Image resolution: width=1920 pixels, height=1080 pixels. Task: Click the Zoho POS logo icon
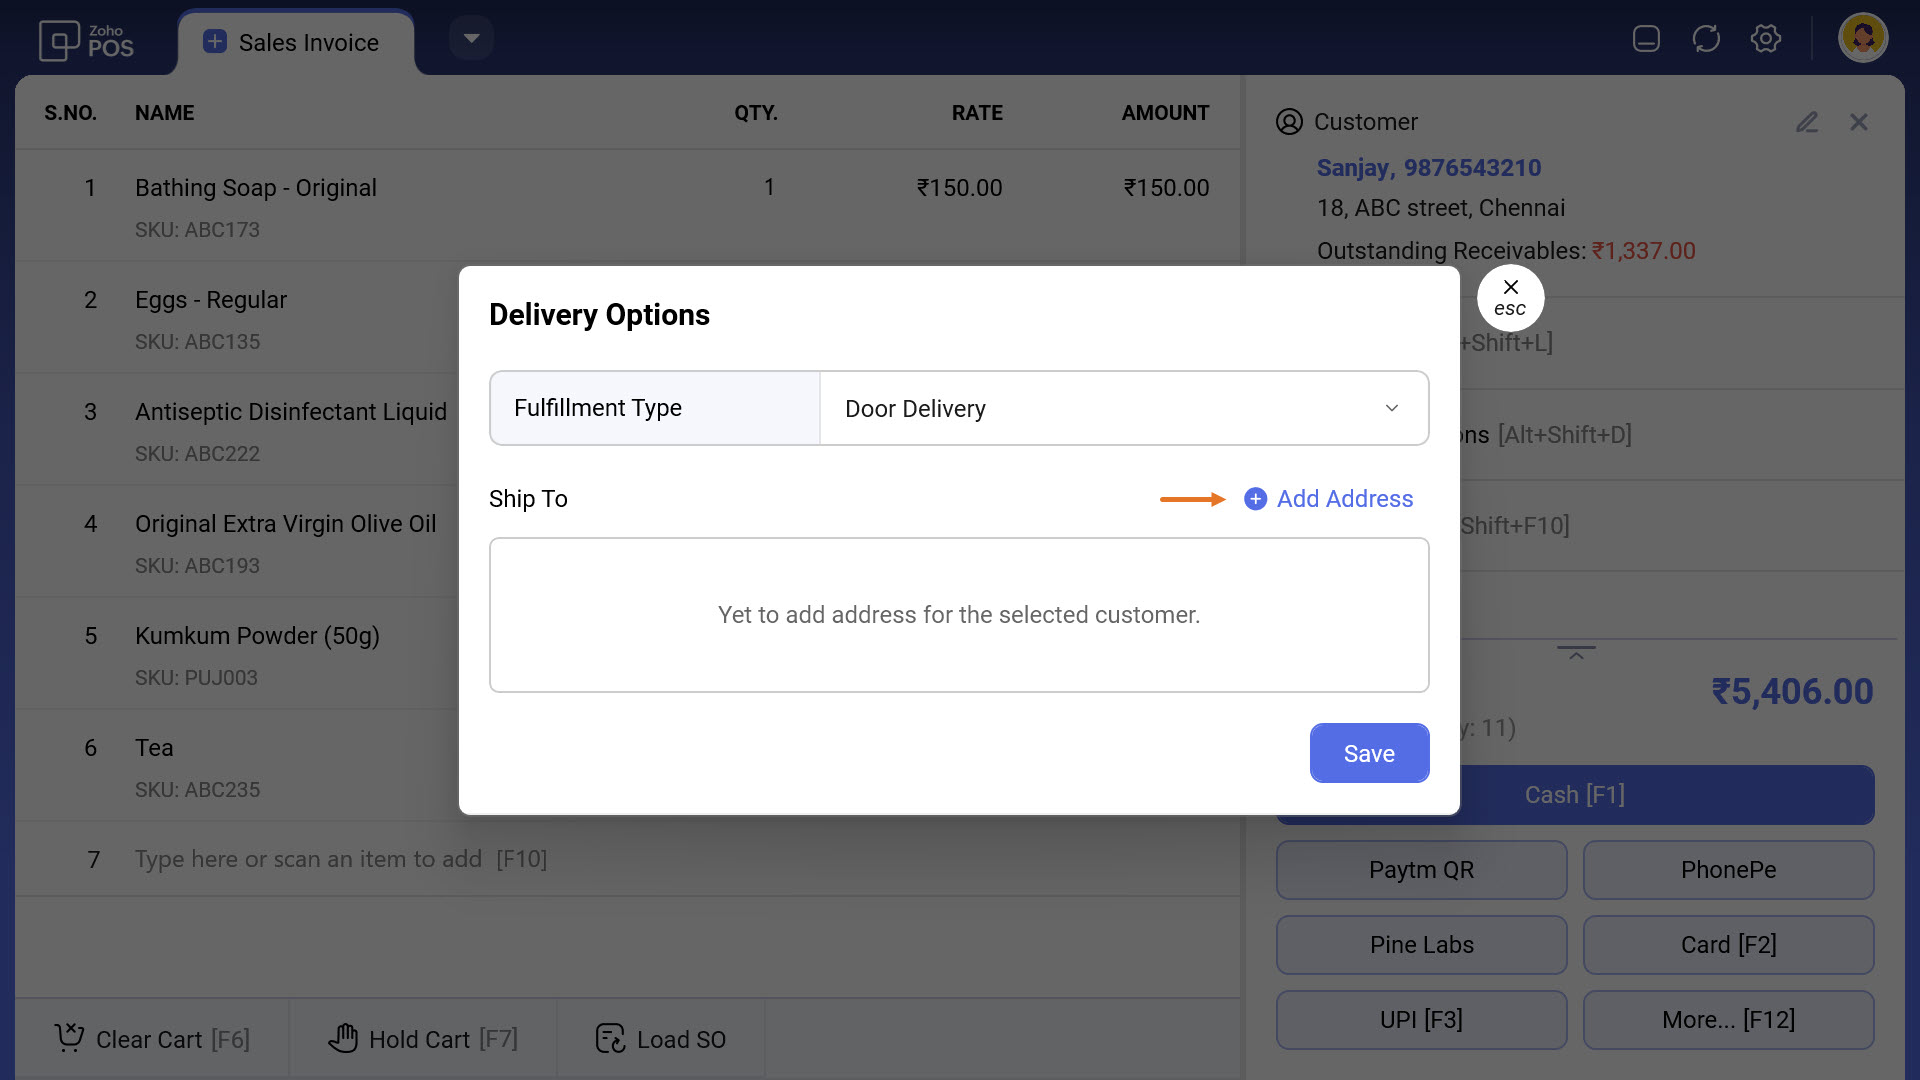coord(60,41)
